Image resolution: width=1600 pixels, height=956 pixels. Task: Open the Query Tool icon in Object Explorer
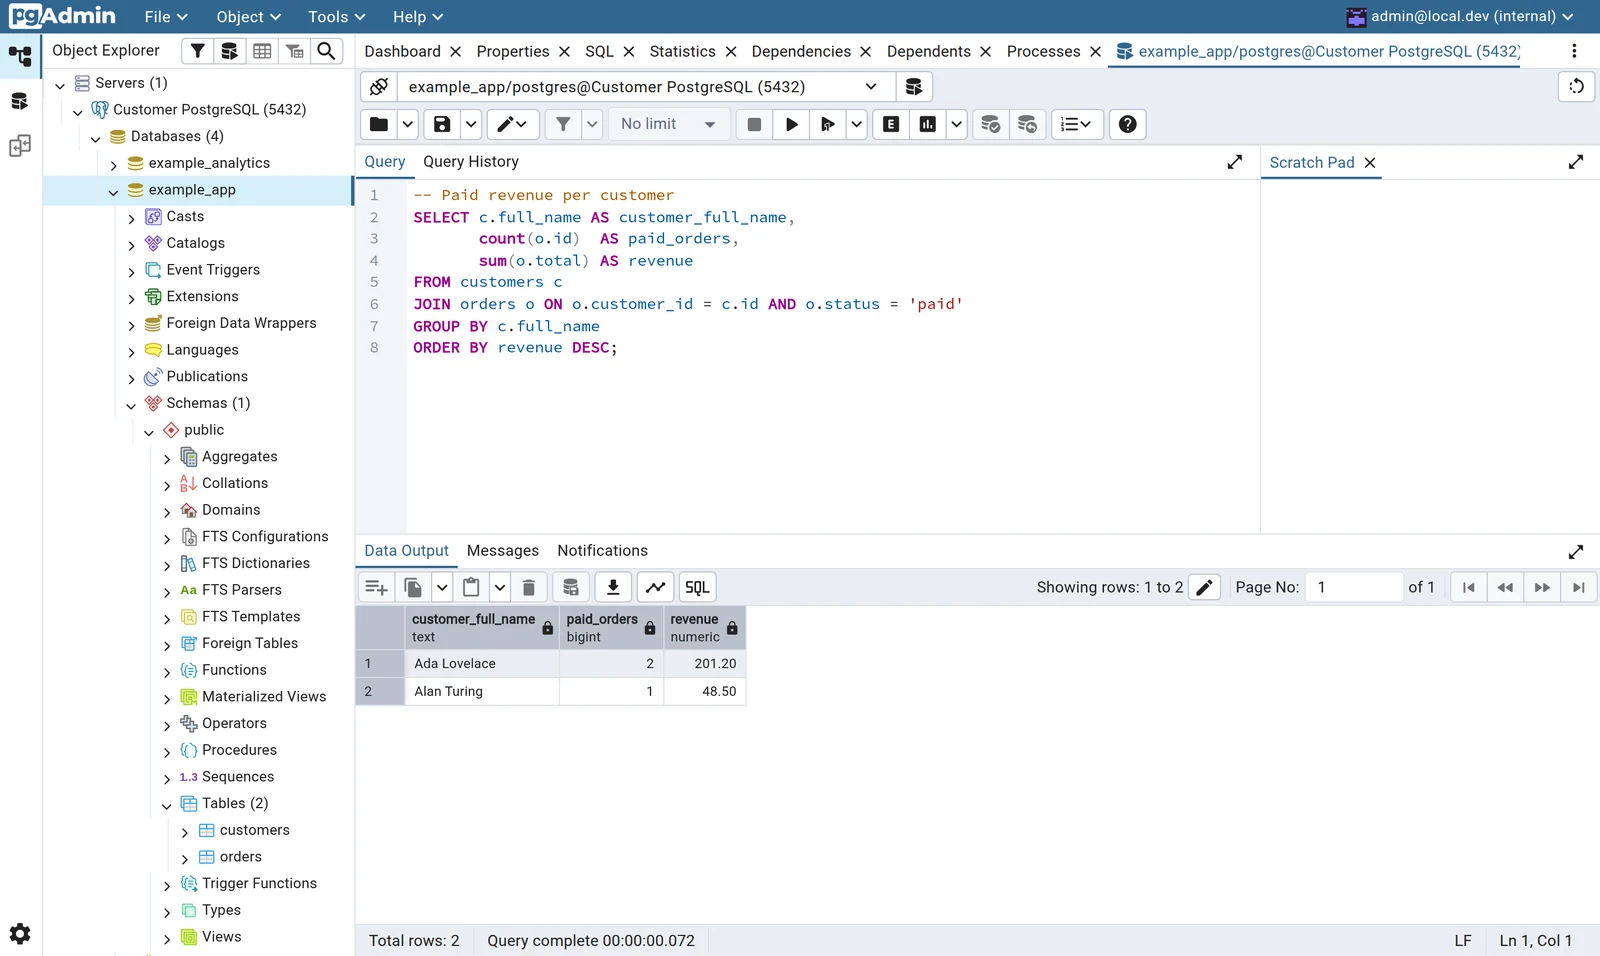229,51
